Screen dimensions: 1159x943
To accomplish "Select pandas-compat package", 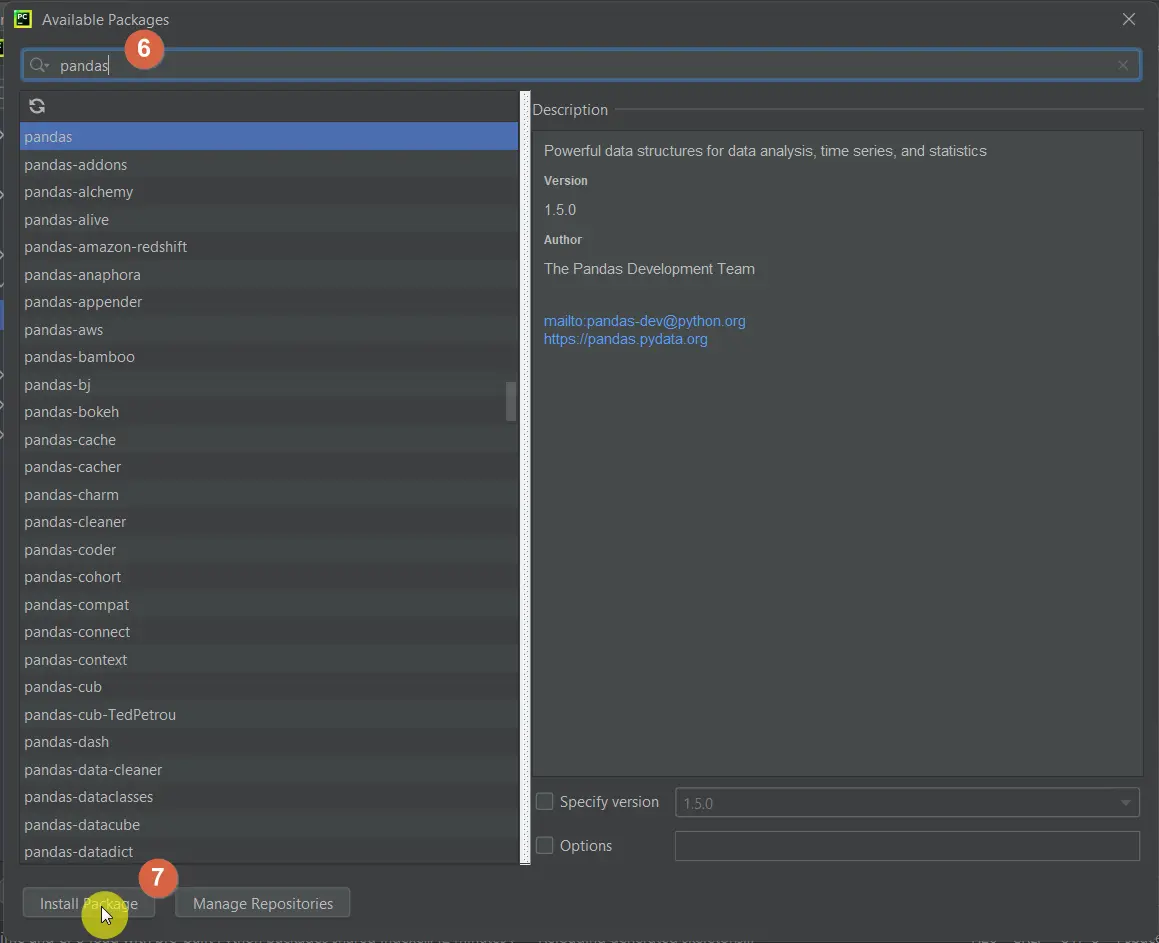I will [x=269, y=605].
